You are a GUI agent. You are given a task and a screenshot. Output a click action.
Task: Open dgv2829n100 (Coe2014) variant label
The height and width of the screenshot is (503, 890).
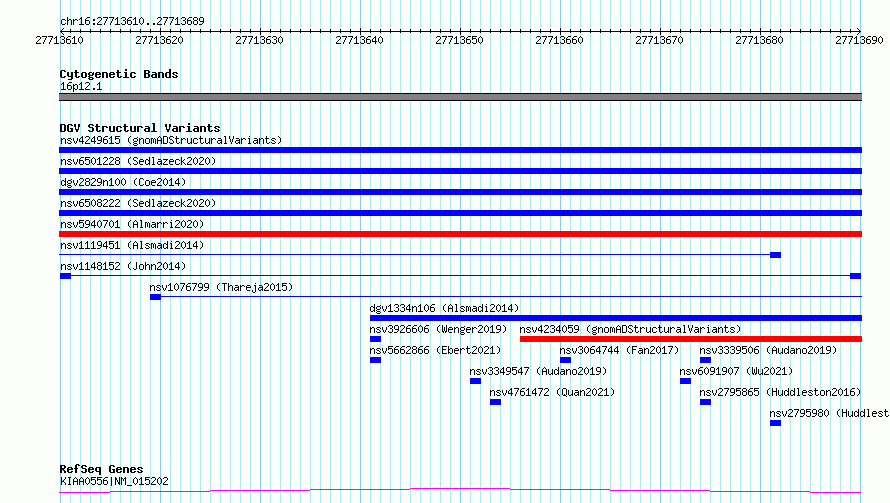tap(123, 182)
